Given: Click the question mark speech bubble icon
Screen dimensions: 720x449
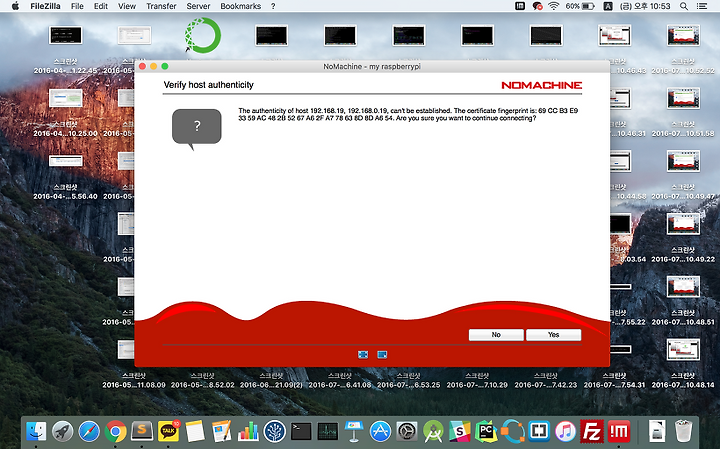Looking at the screenshot, I should 197,129.
